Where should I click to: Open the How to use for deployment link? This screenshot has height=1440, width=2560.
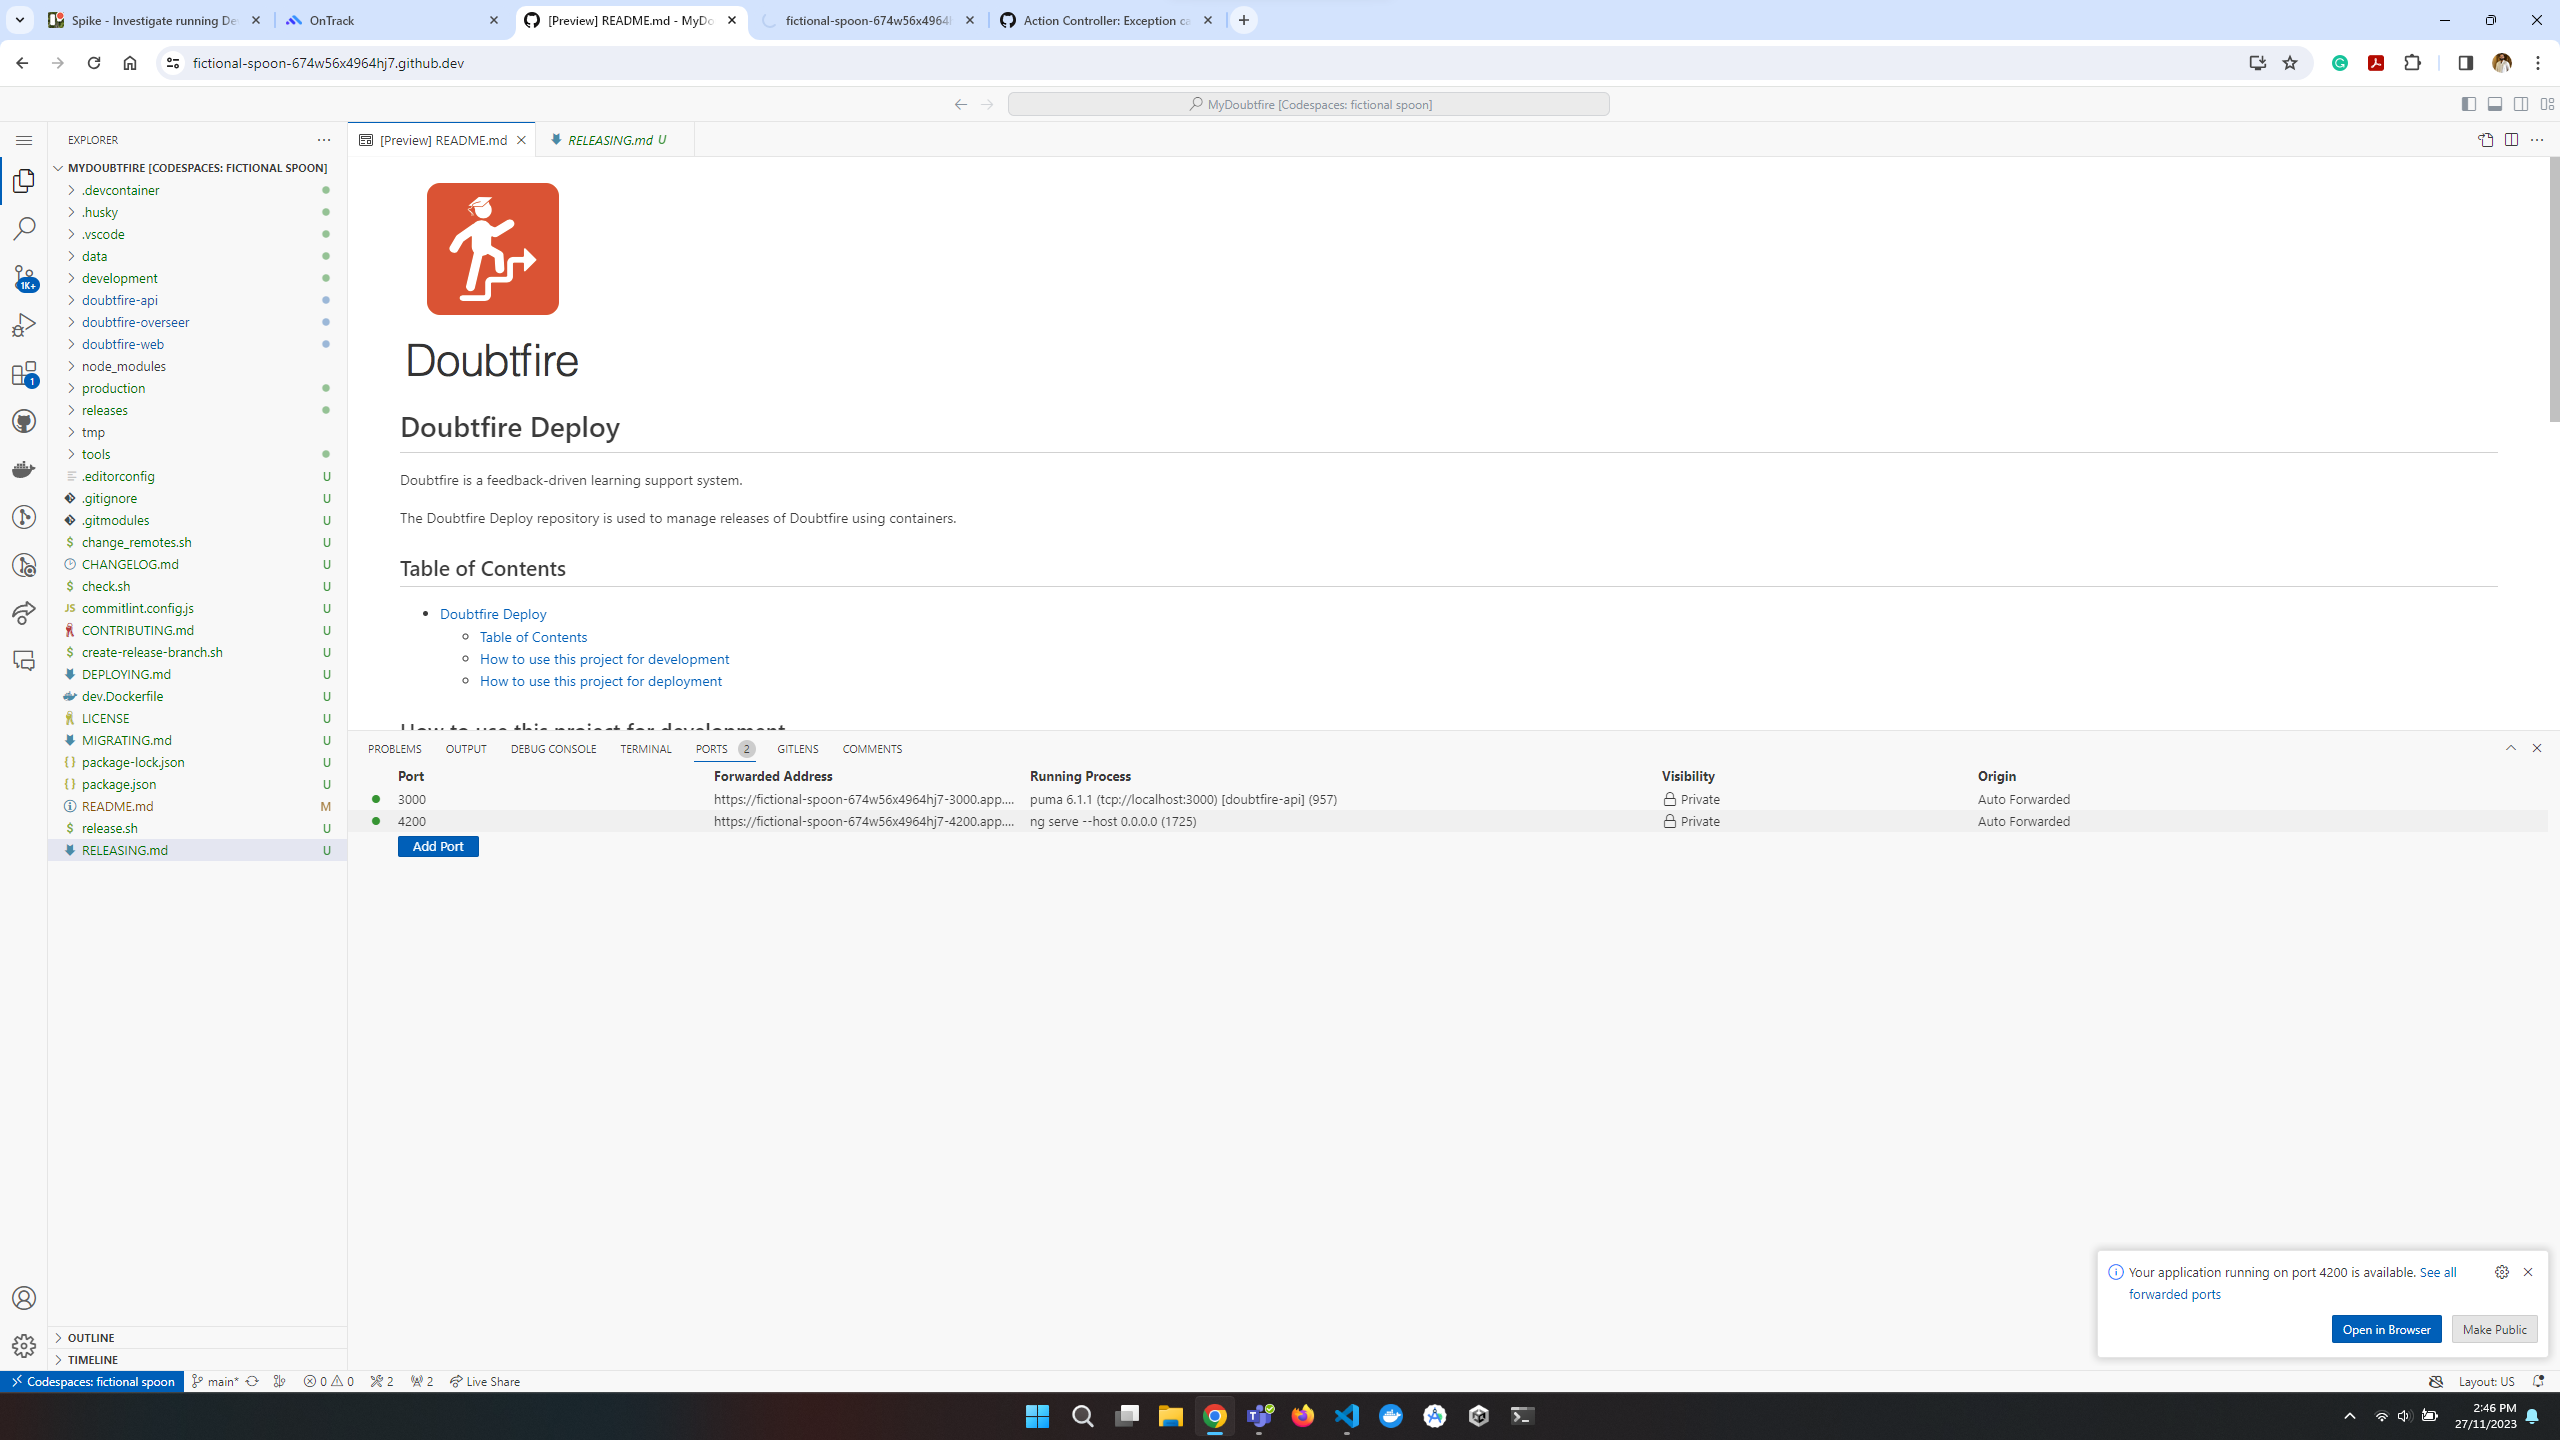[600, 681]
